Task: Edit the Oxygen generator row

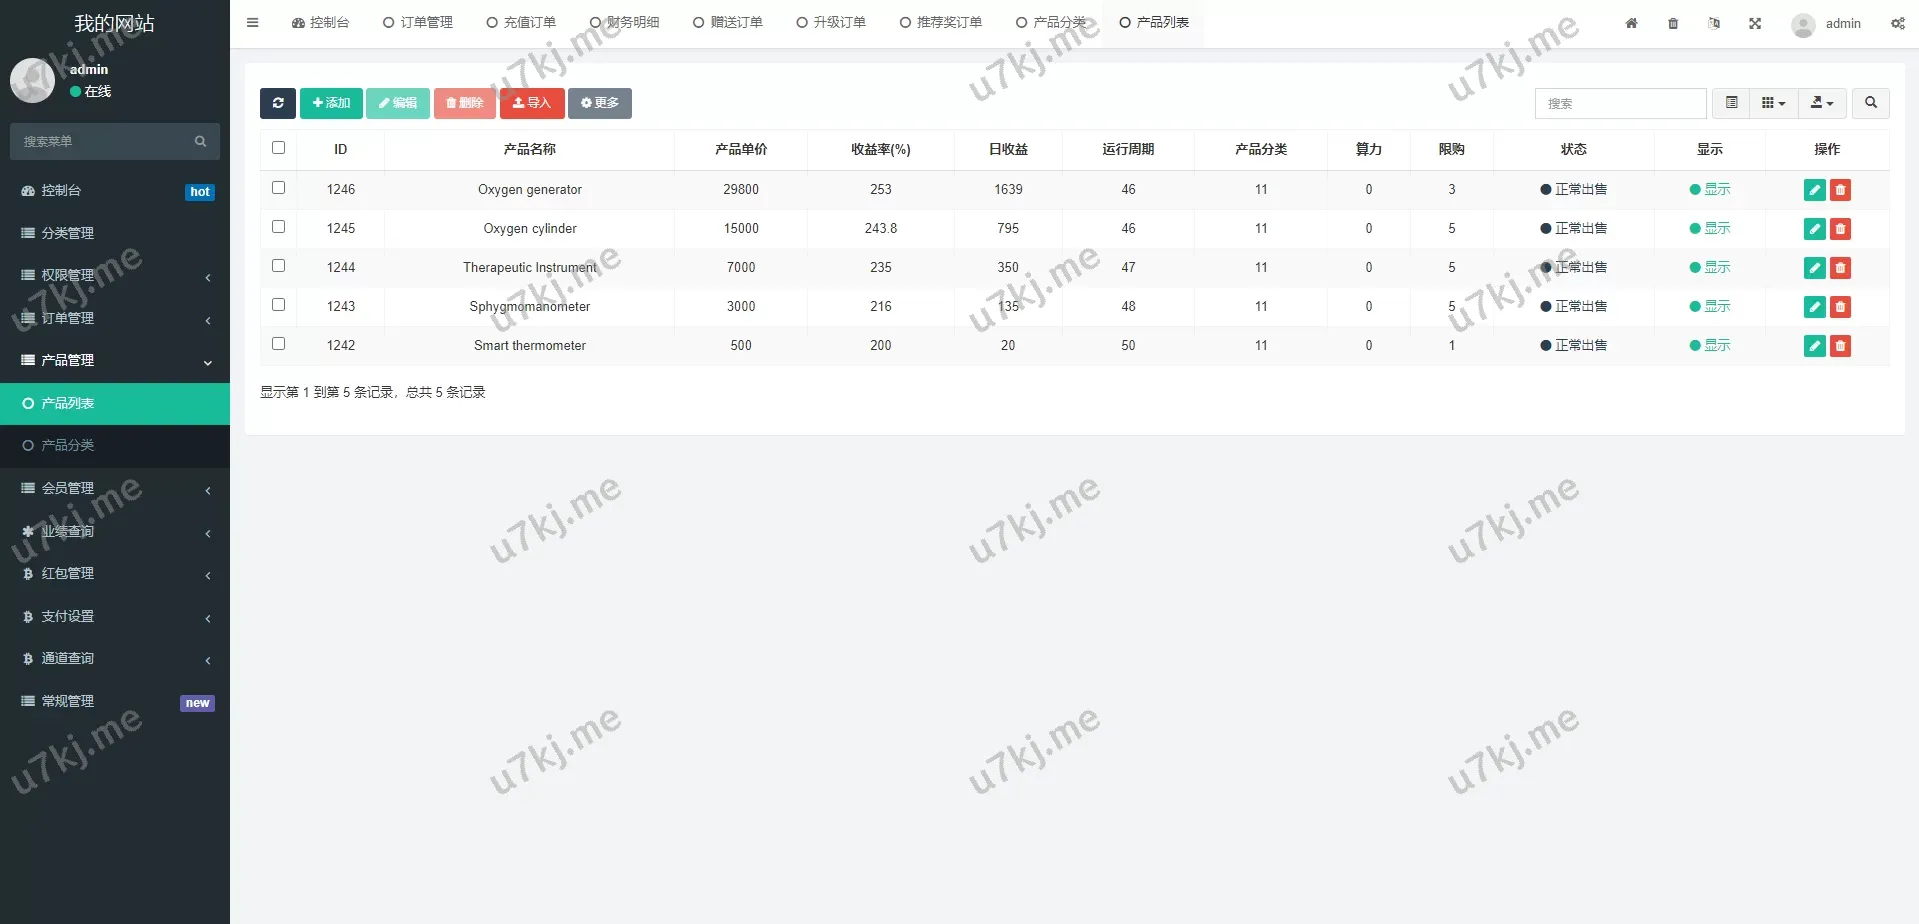Action: 1814,190
